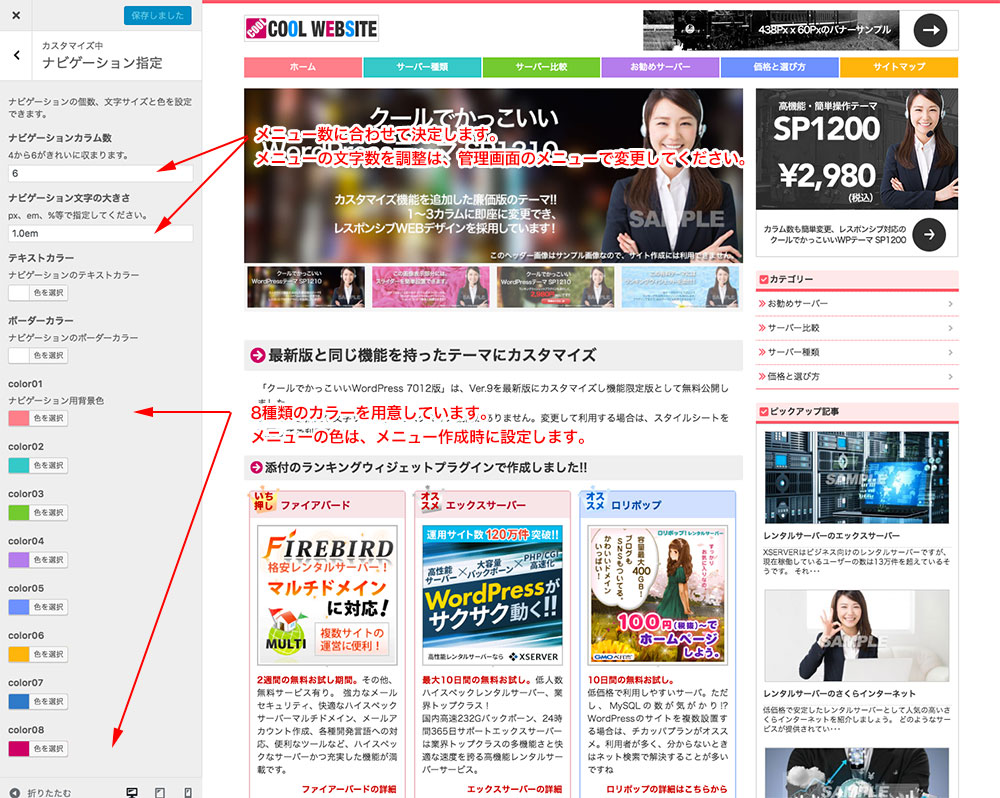This screenshot has height=798, width=1000.
Task: Open レンタルサーバーのさくらインターネット article
Action: tap(839, 693)
